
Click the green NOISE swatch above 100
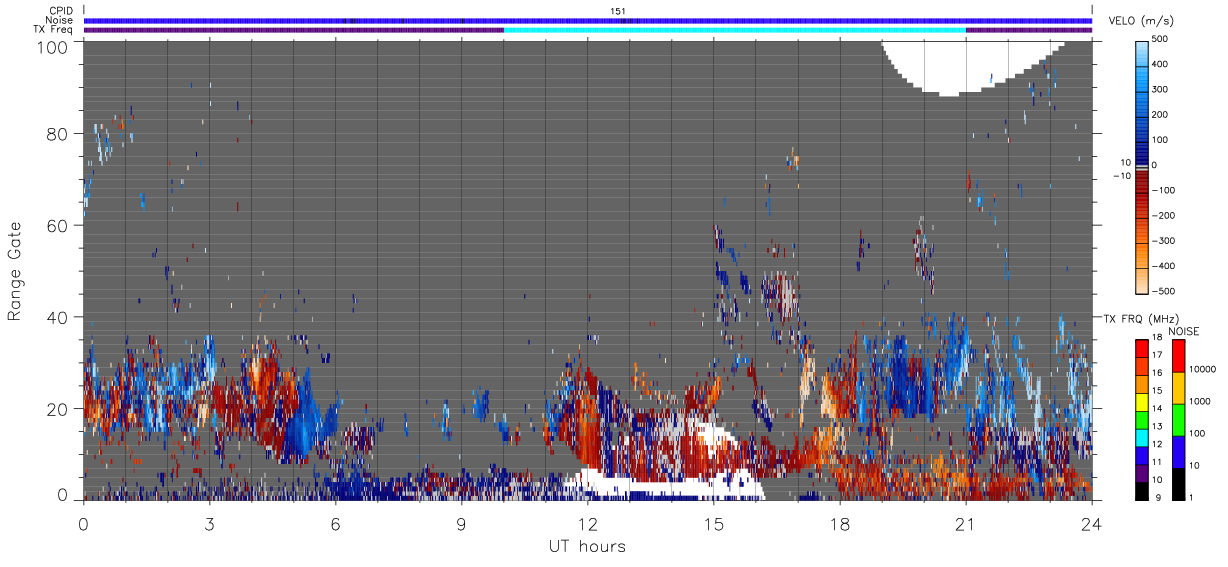pos(1177,419)
